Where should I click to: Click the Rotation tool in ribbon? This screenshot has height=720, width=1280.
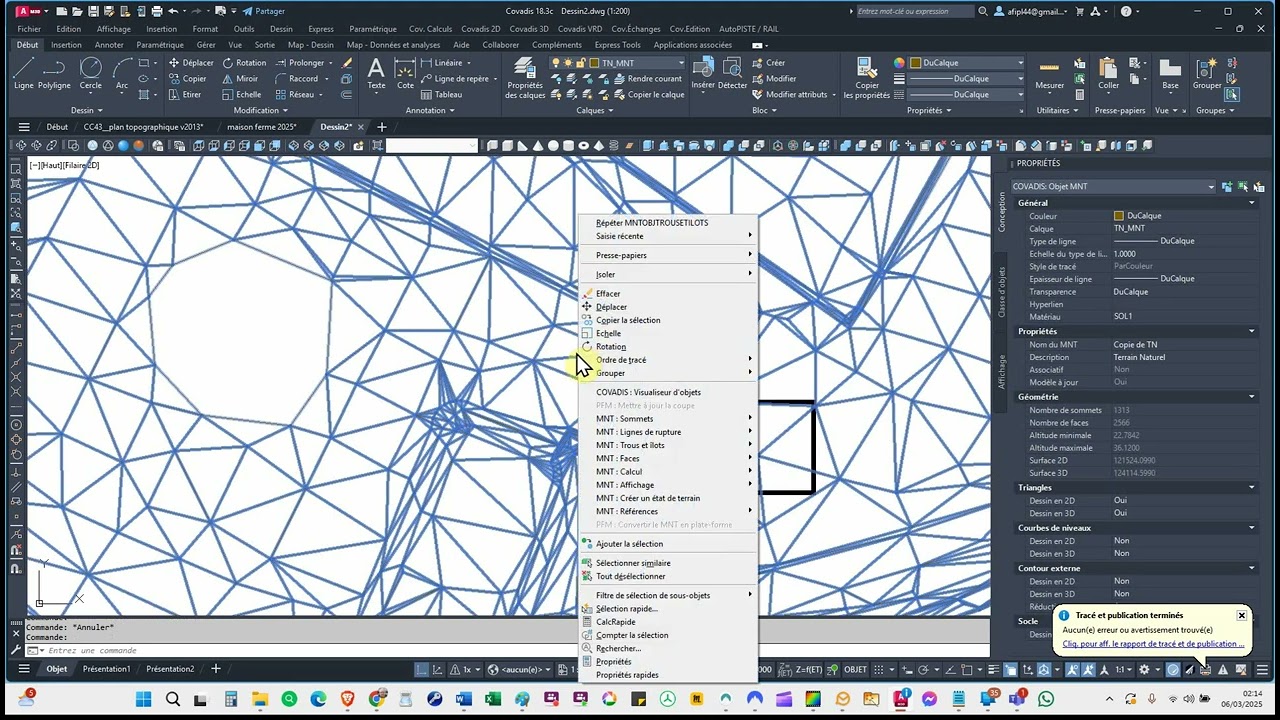[x=244, y=63]
